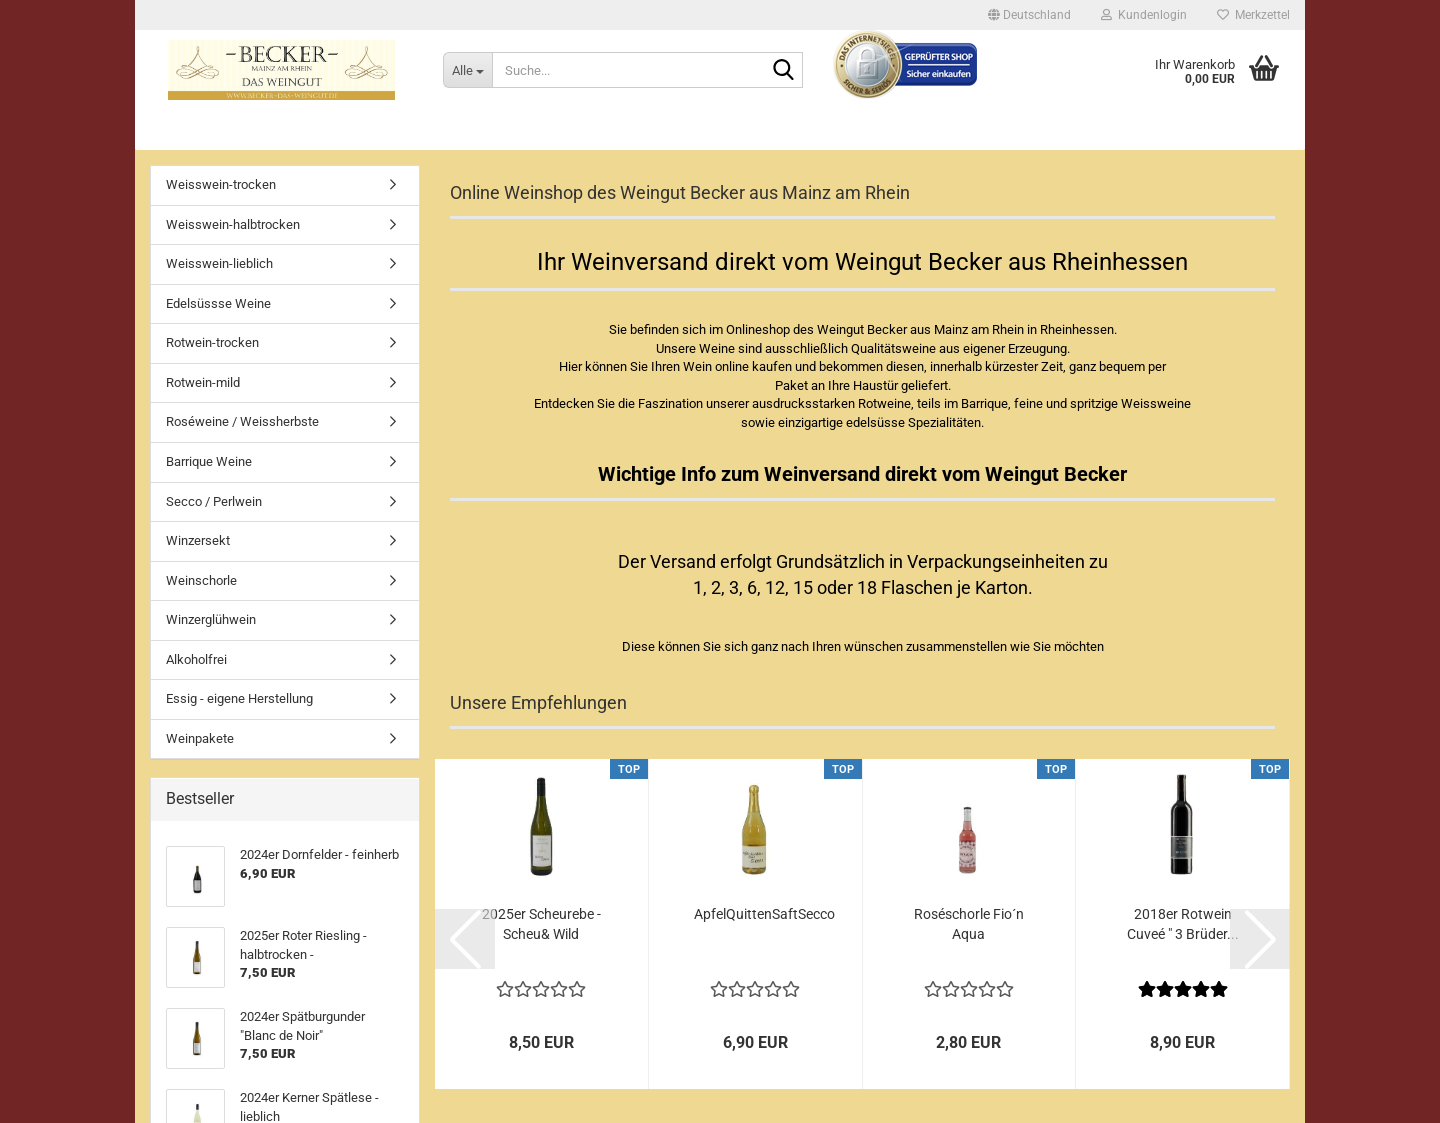The height and width of the screenshot is (1123, 1440).
Task: Open Ihr Warenkorb 0,00 EUR link
Action: point(1194,71)
